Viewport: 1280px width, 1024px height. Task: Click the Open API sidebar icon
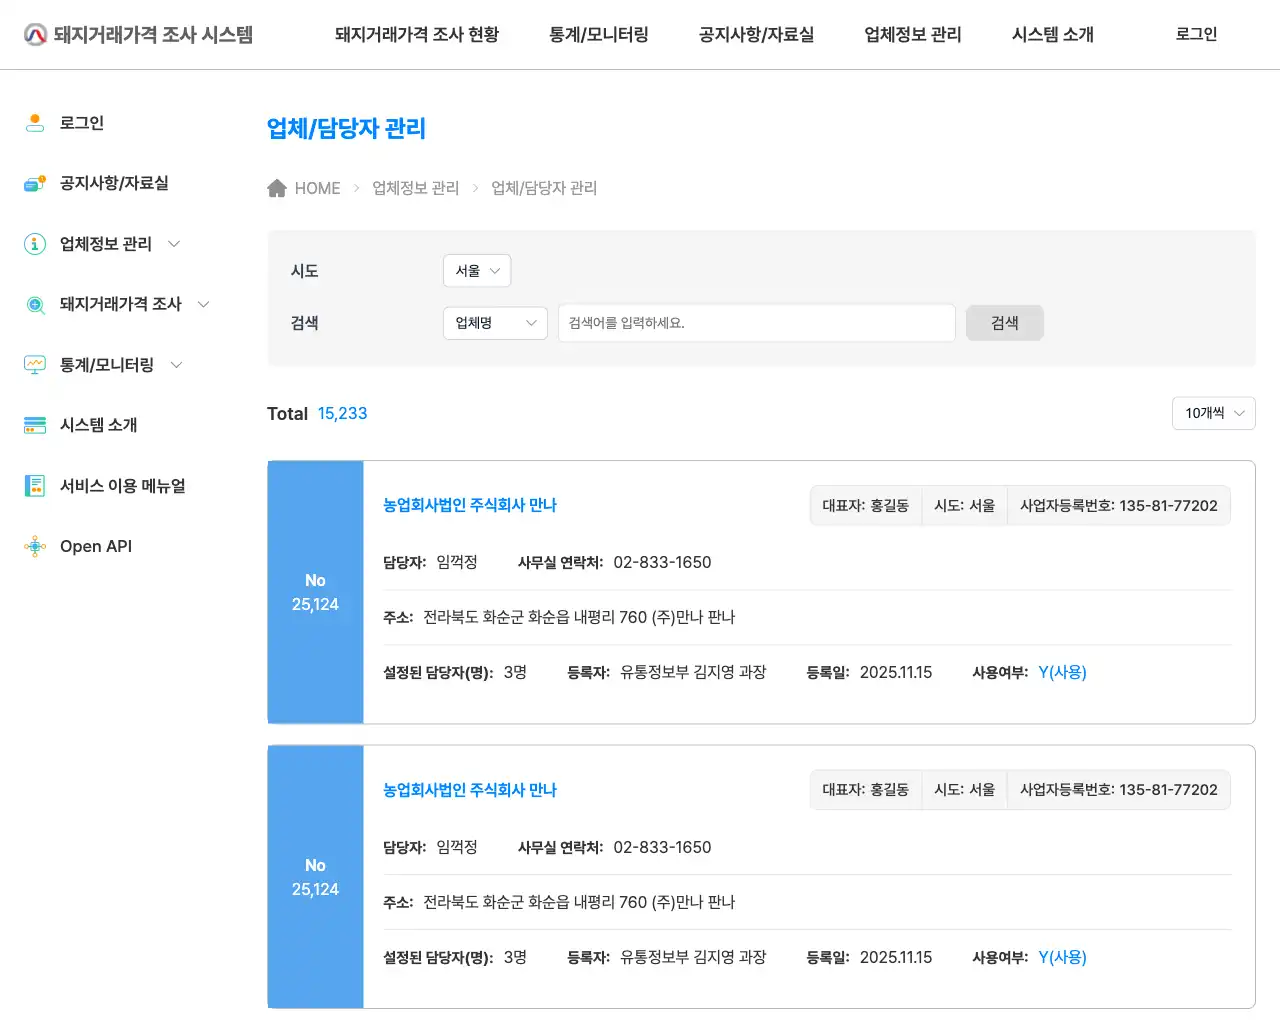click(35, 546)
